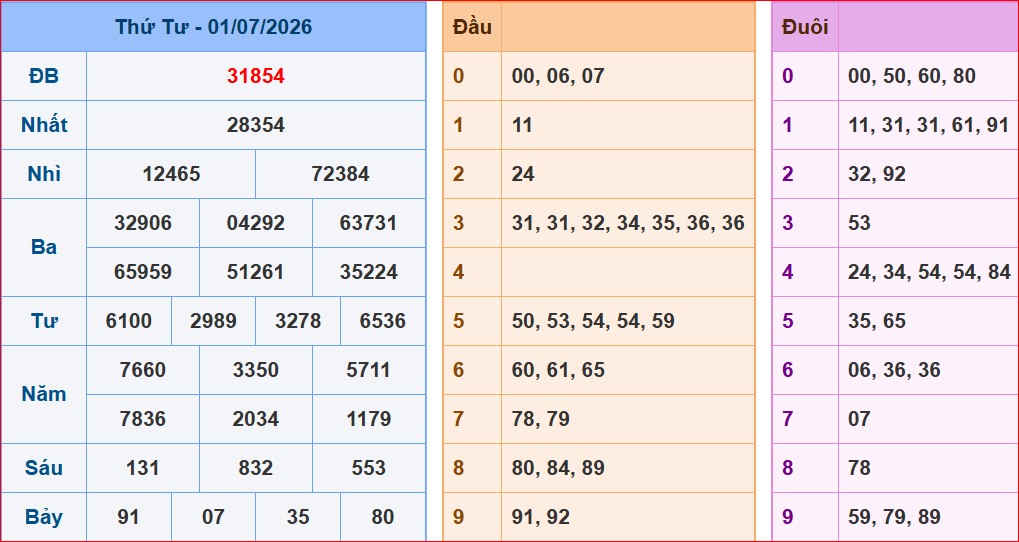The image size is (1019, 542).
Task: Click the Đuôi column header
Action: click(x=805, y=27)
